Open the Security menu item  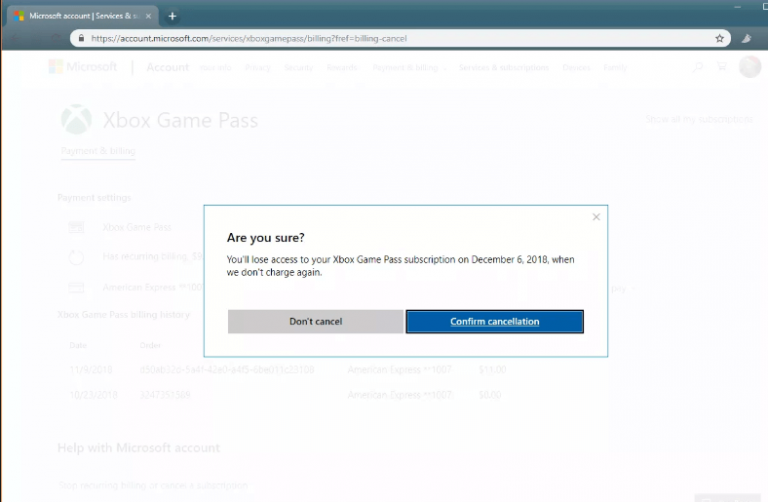pyautogui.click(x=298, y=68)
